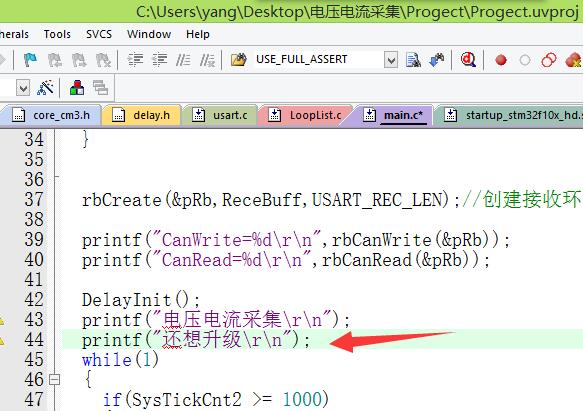Open the Help menu

[x=198, y=34]
